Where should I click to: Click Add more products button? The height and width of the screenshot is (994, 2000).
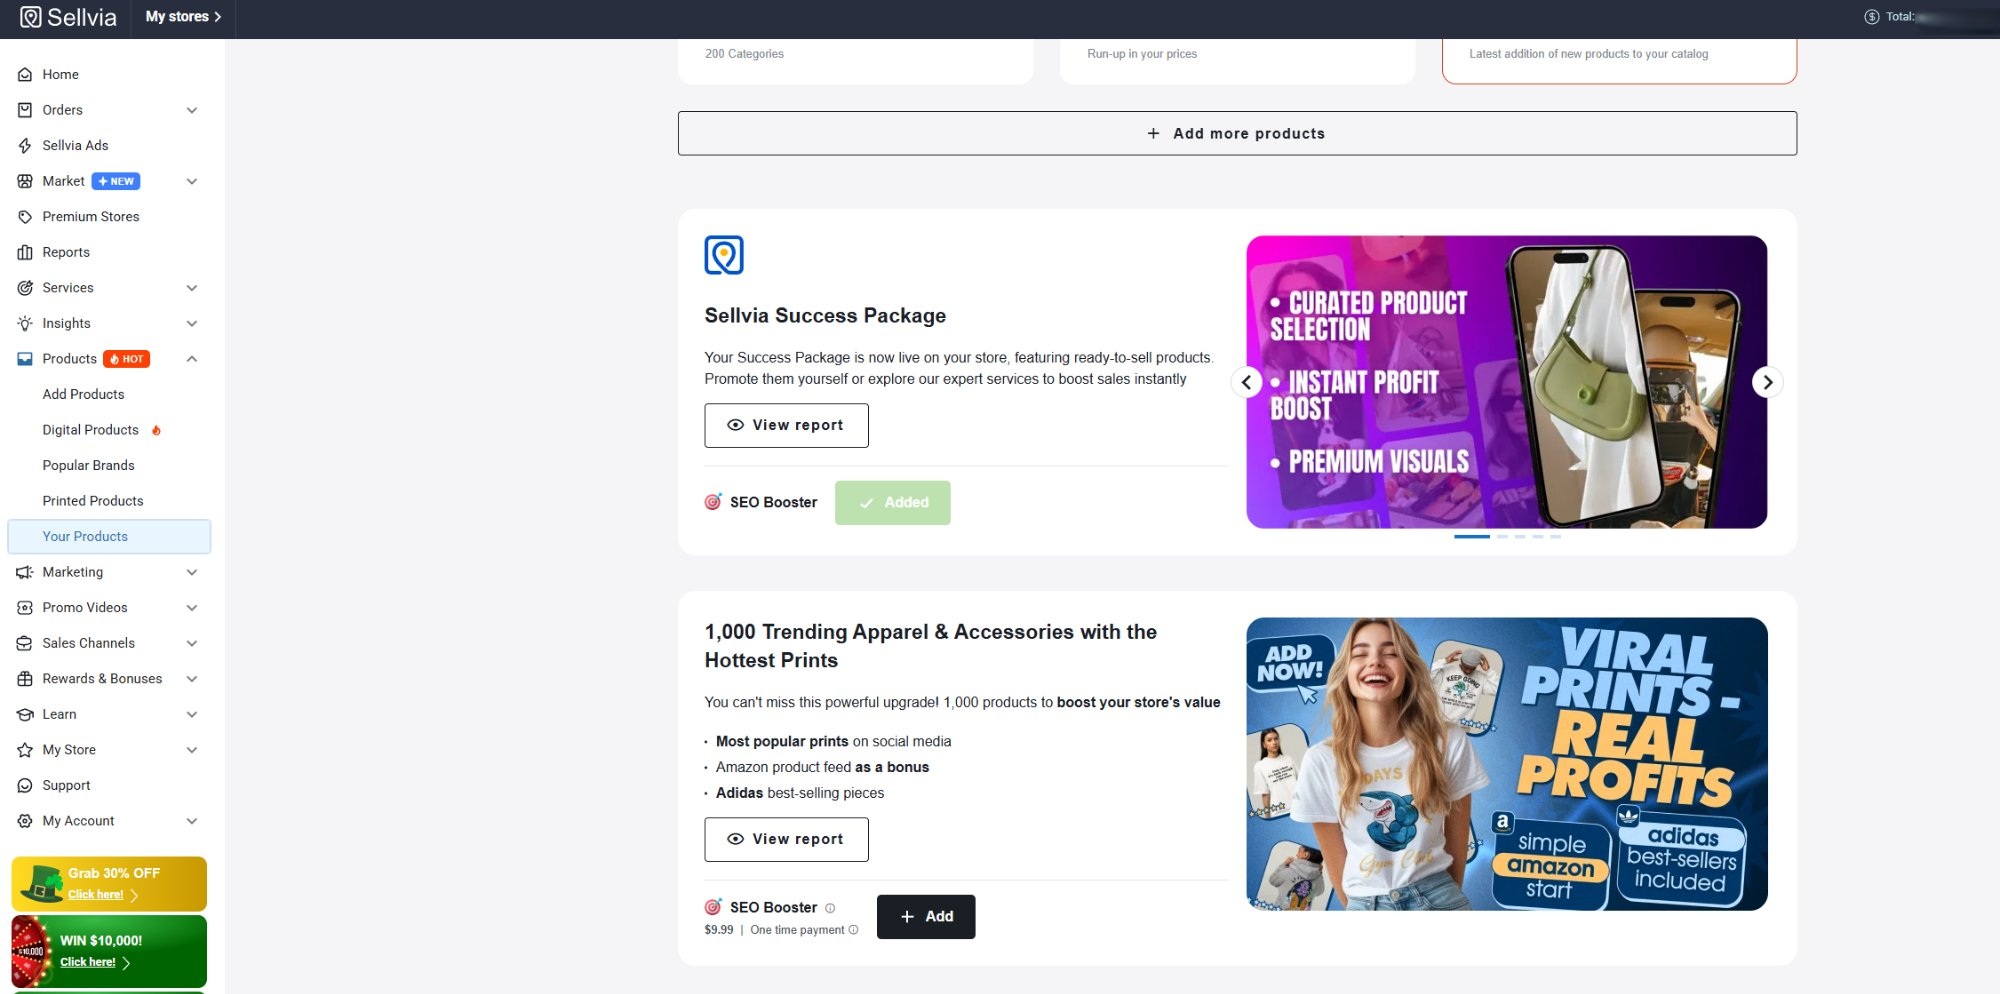[x=1237, y=134]
